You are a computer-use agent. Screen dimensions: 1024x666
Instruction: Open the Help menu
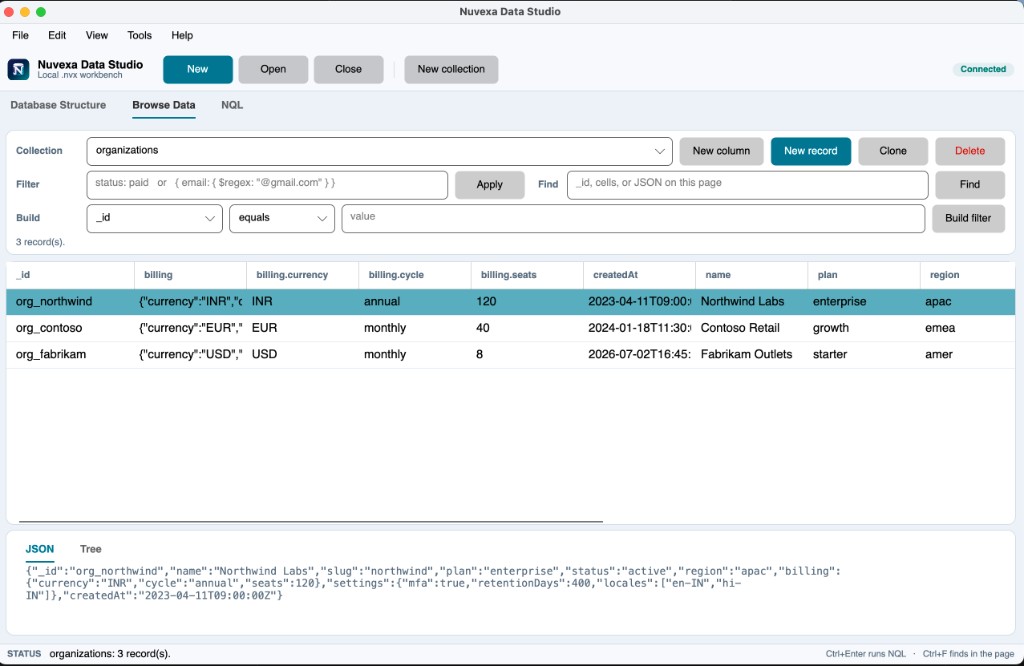182,35
